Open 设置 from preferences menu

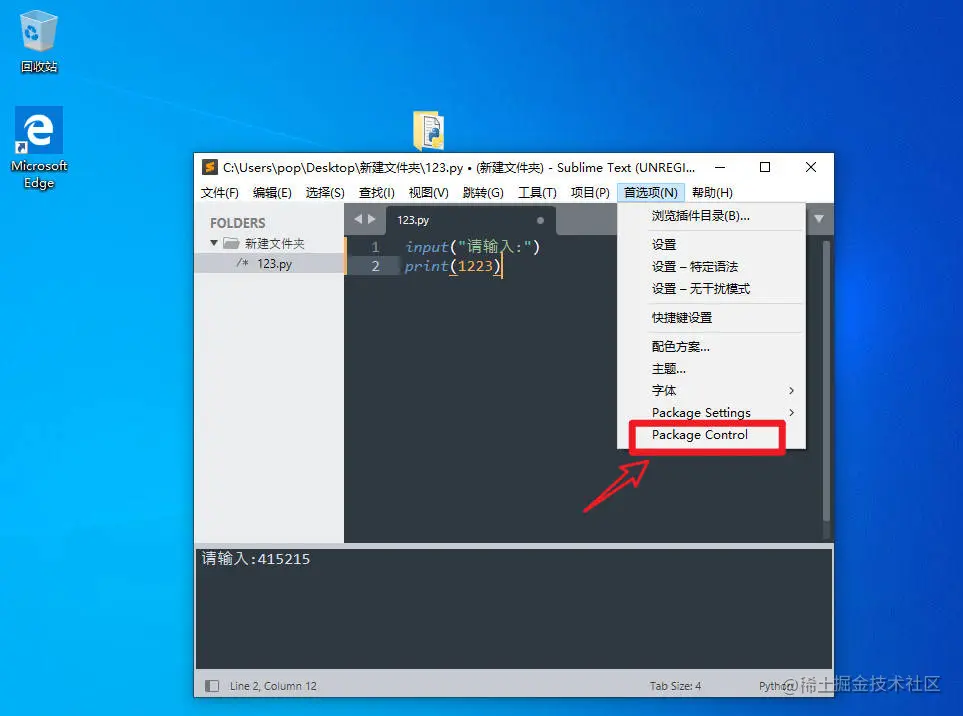click(x=712, y=244)
